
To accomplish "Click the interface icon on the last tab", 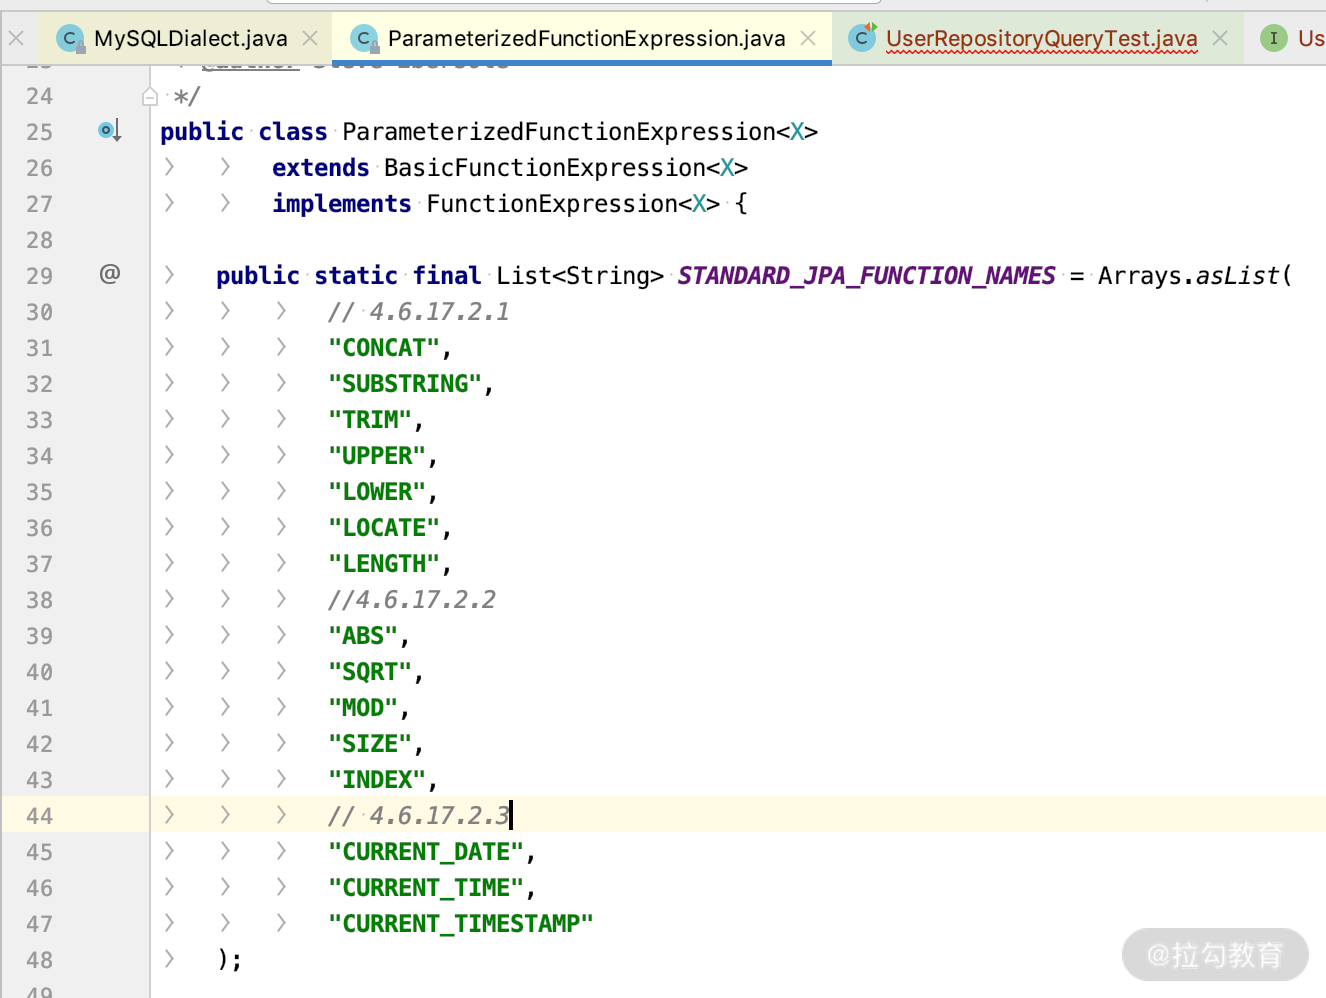I will 1273,38.
